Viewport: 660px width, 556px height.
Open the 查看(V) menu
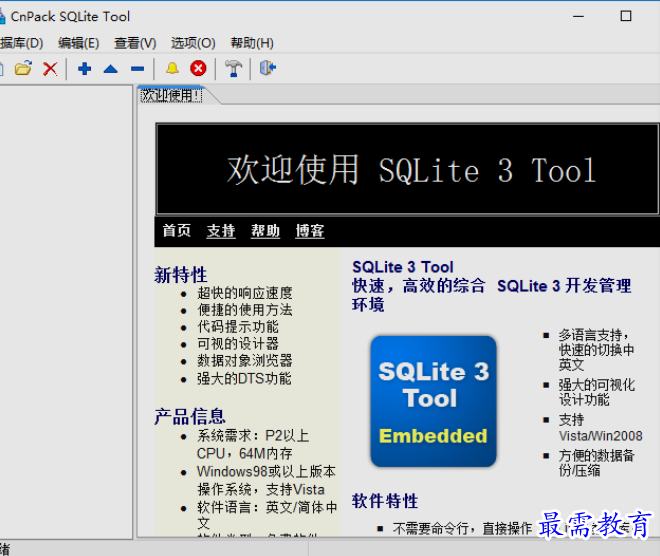(135, 43)
